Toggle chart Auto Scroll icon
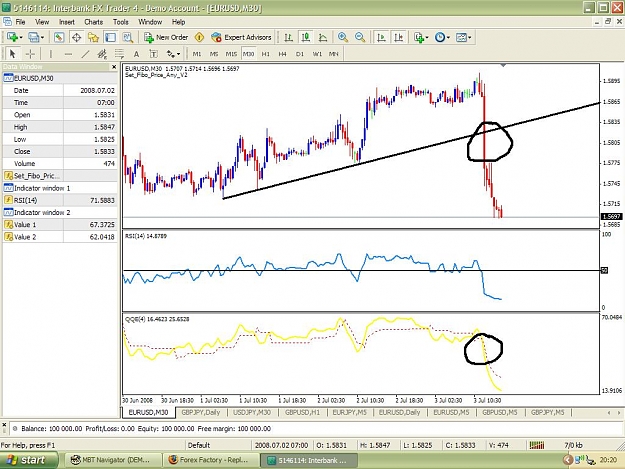Screen dimensions: 625x469 point(381,37)
